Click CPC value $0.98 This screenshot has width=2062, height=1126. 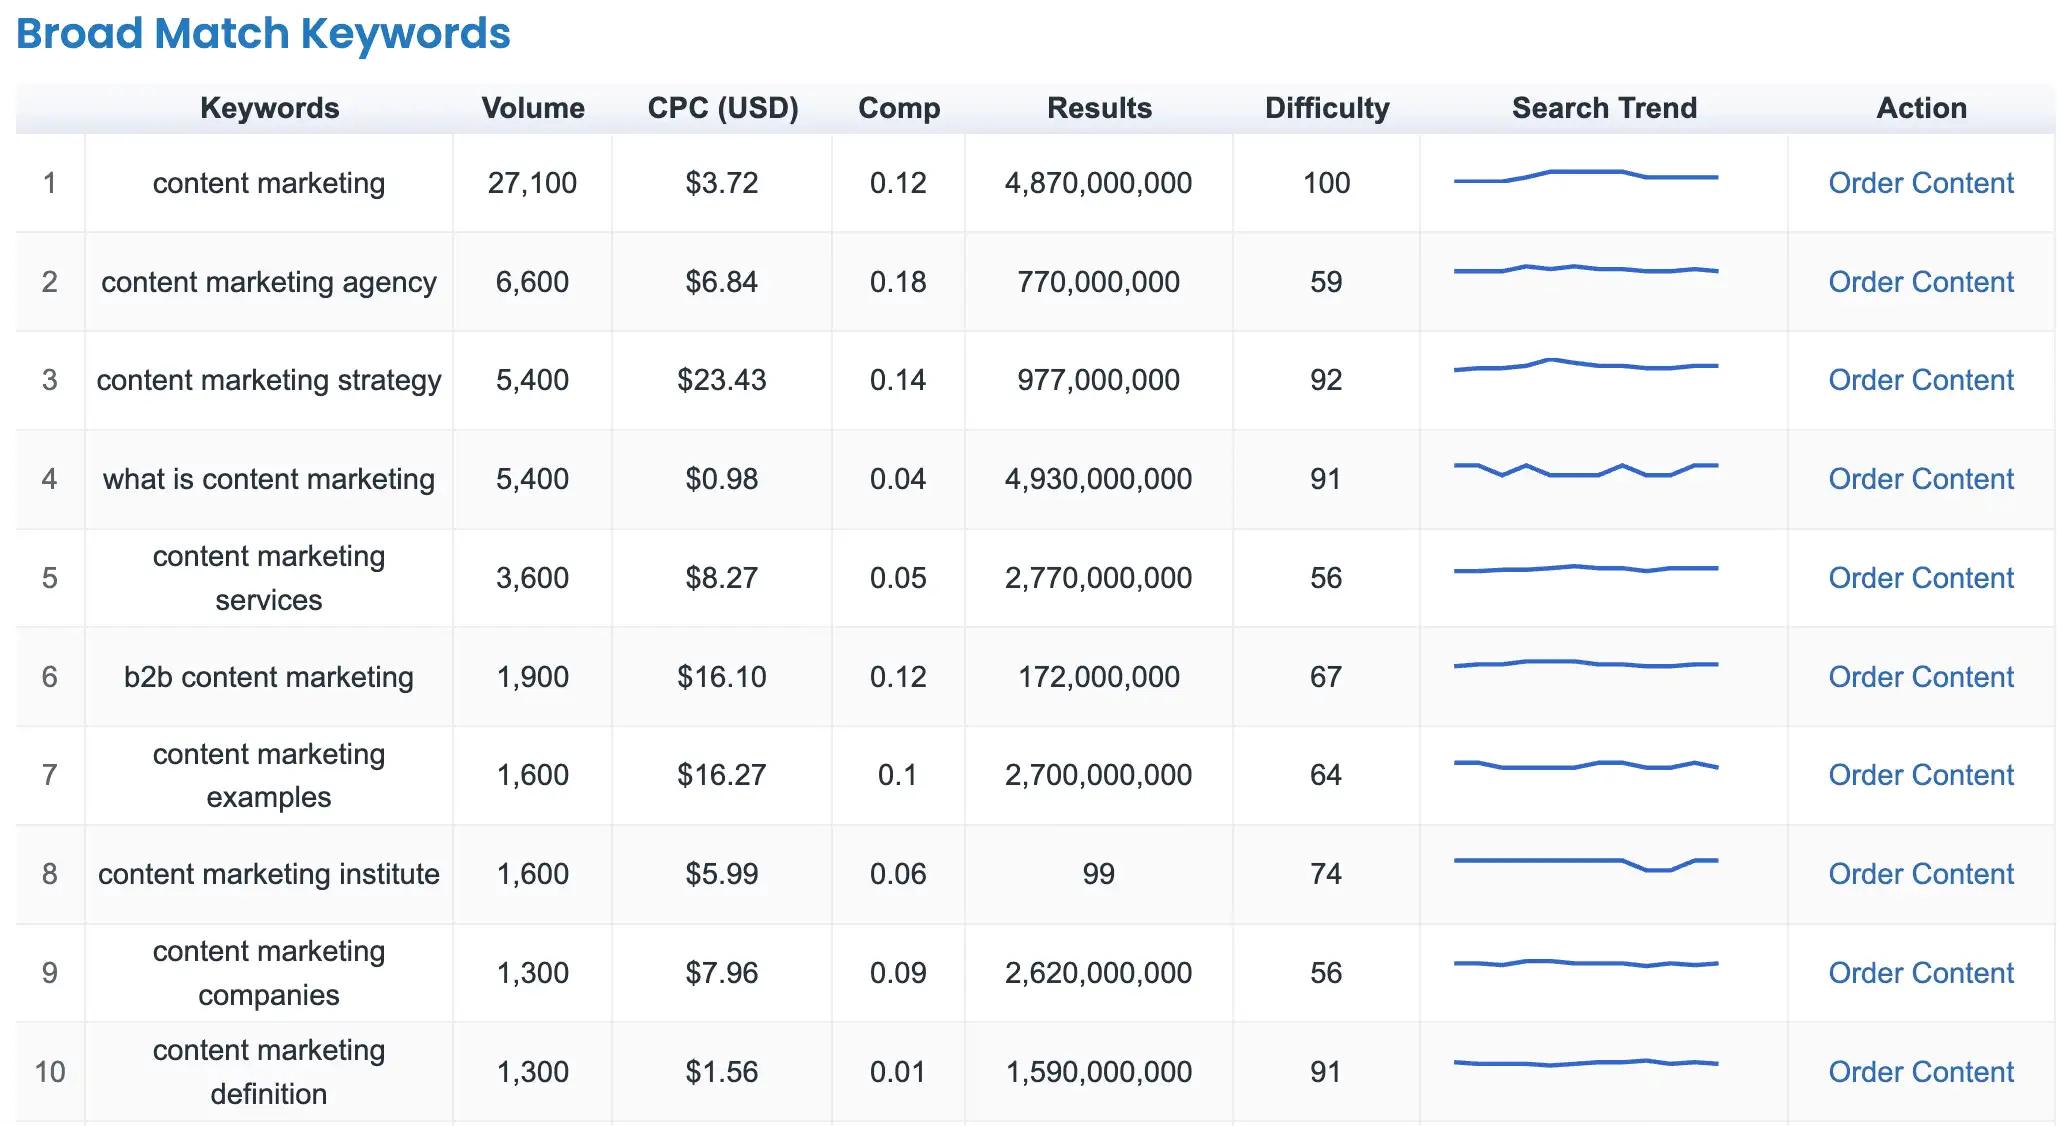coord(721,479)
